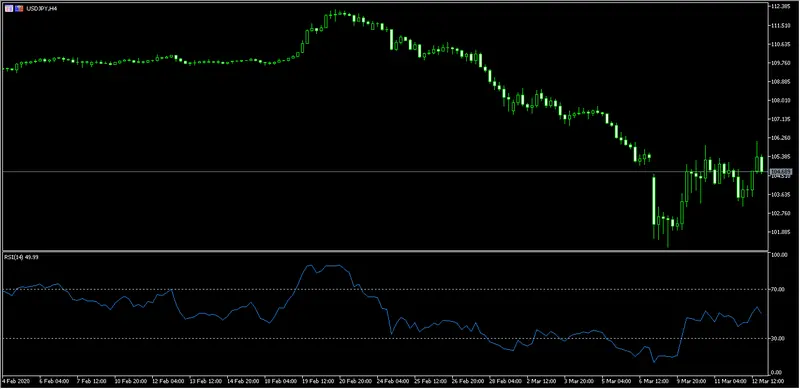Screen dimensions: 800x389
Task: Click the flag icon next to USDJPY,H4
Action: point(19,9)
